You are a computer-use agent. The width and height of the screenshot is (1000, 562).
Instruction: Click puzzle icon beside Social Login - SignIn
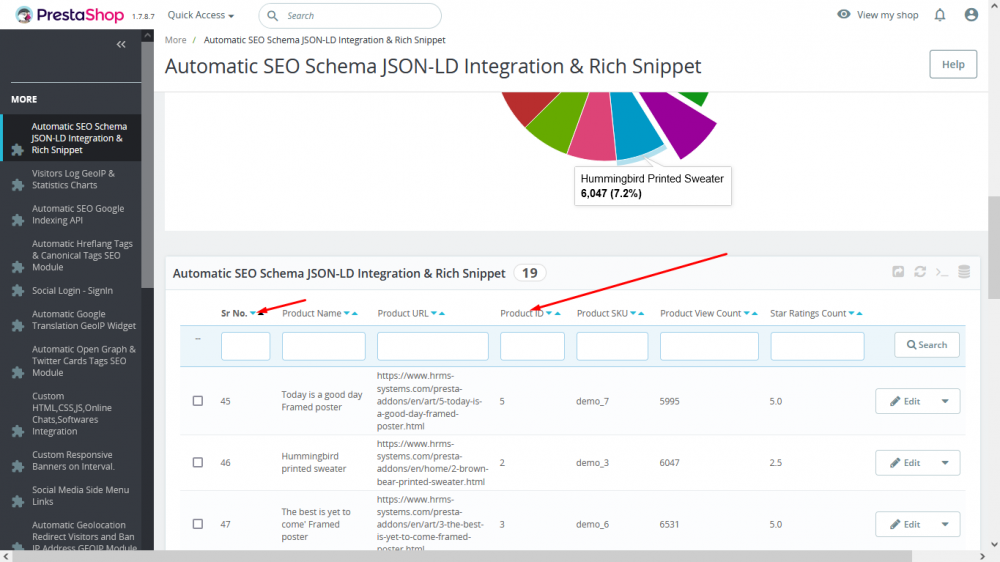(x=18, y=291)
